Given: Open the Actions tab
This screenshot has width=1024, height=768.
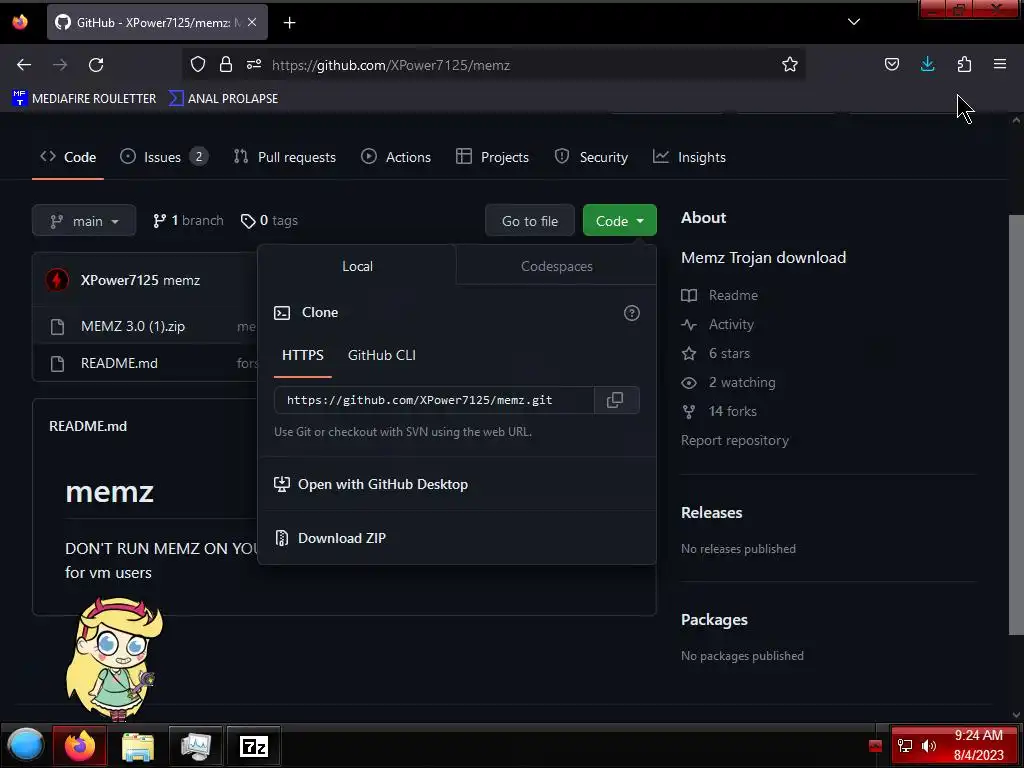Looking at the screenshot, I should pyautogui.click(x=396, y=157).
